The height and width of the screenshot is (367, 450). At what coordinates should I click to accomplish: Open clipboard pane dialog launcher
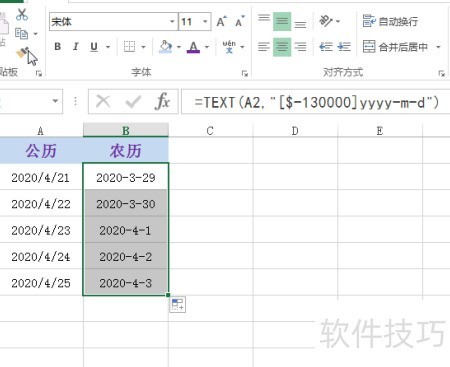click(x=39, y=73)
